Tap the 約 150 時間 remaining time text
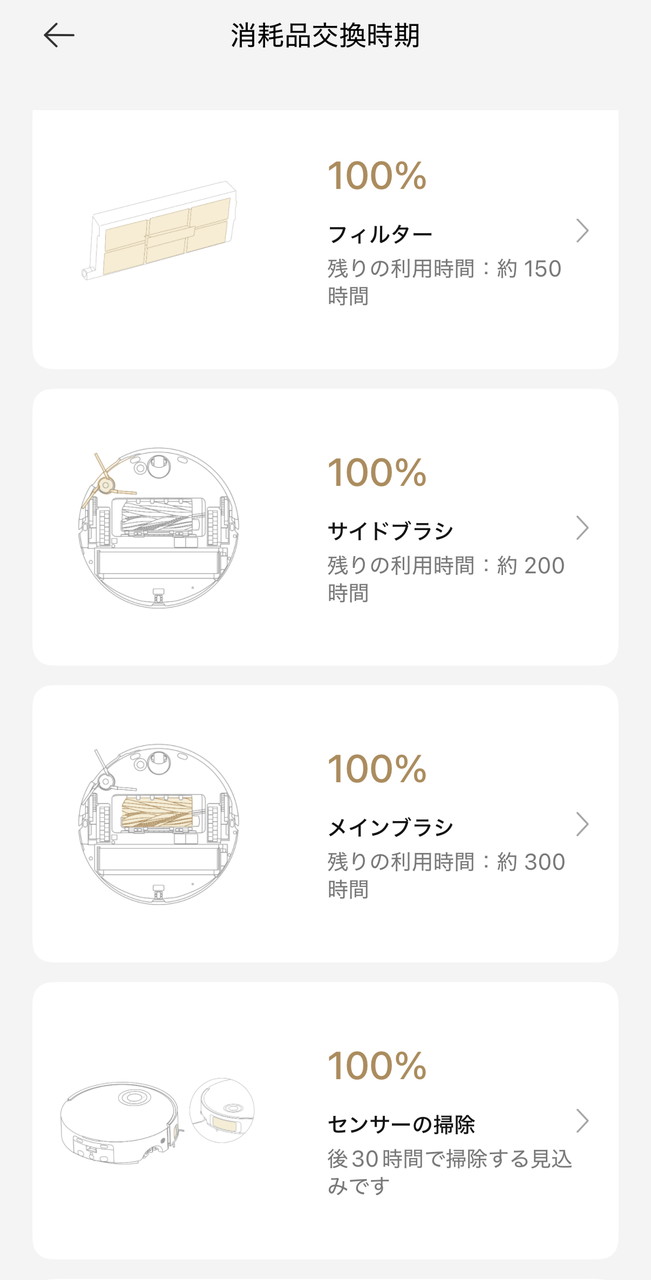 pos(444,282)
